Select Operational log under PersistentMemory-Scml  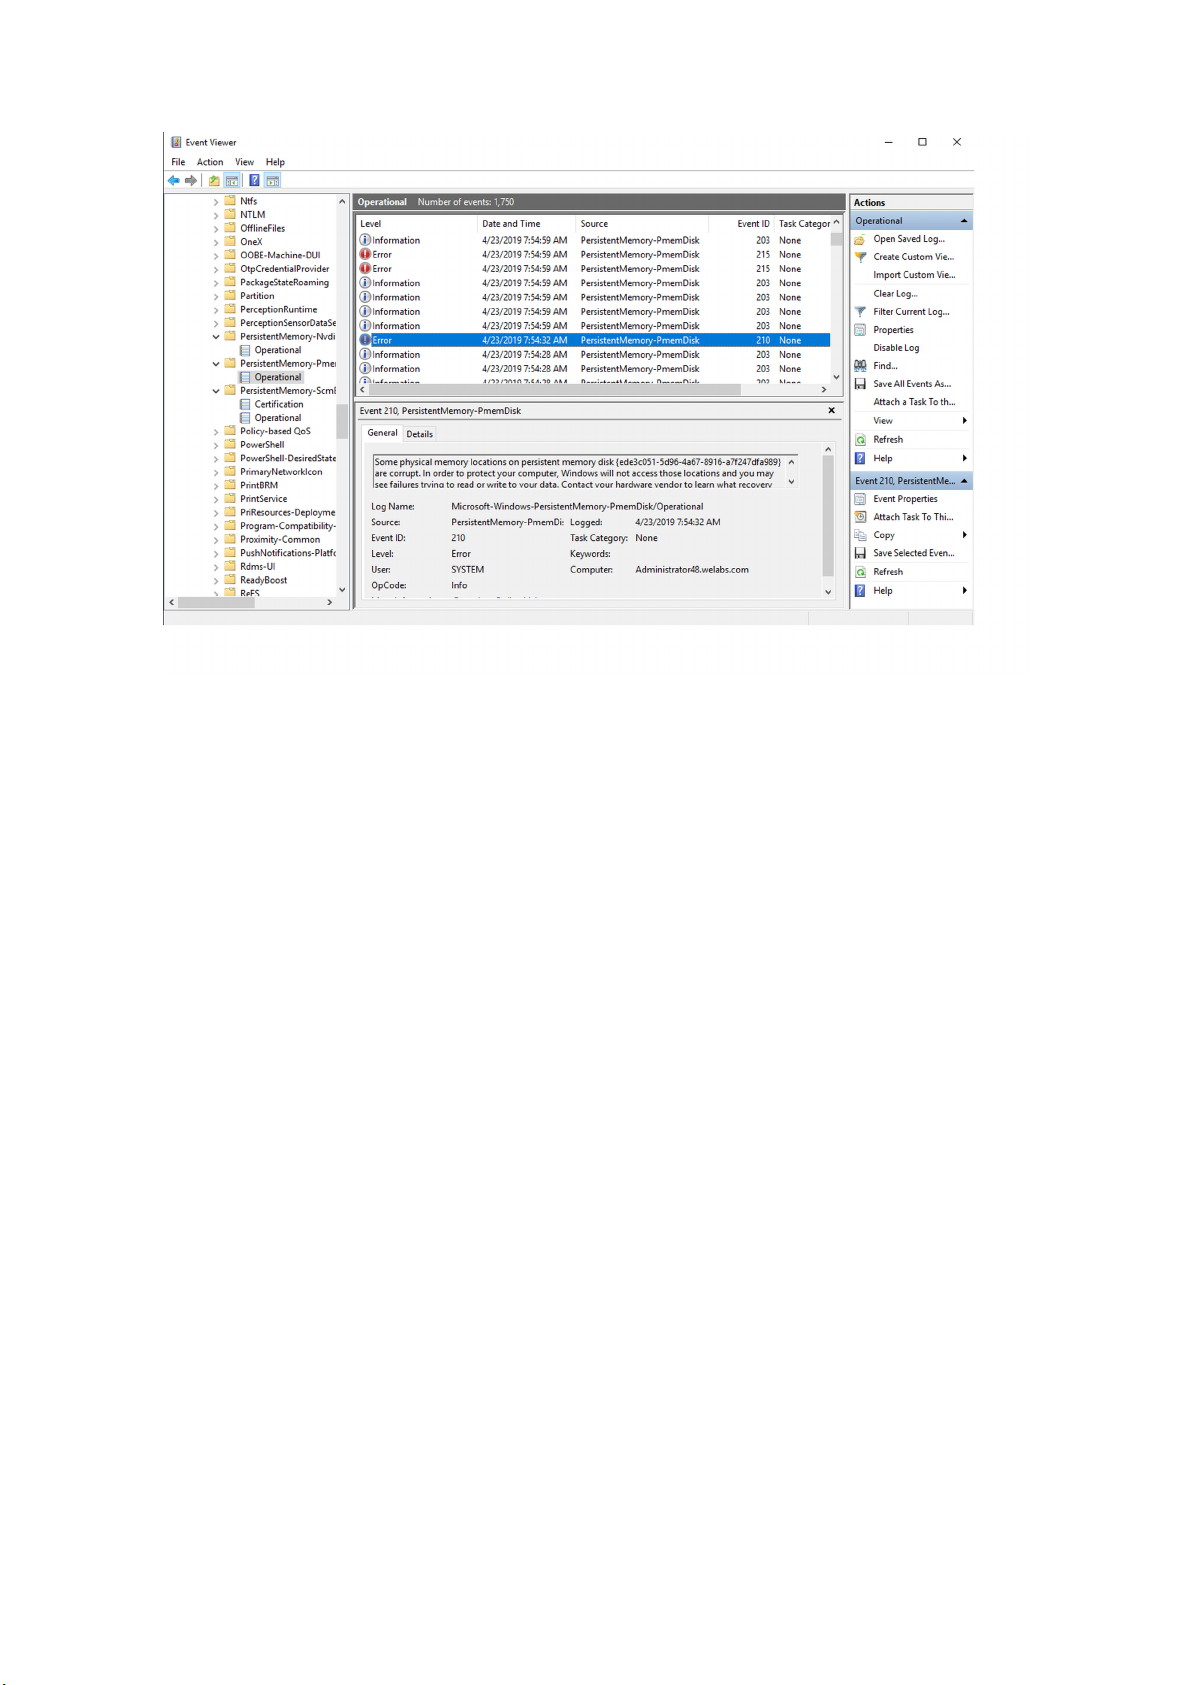(277, 418)
